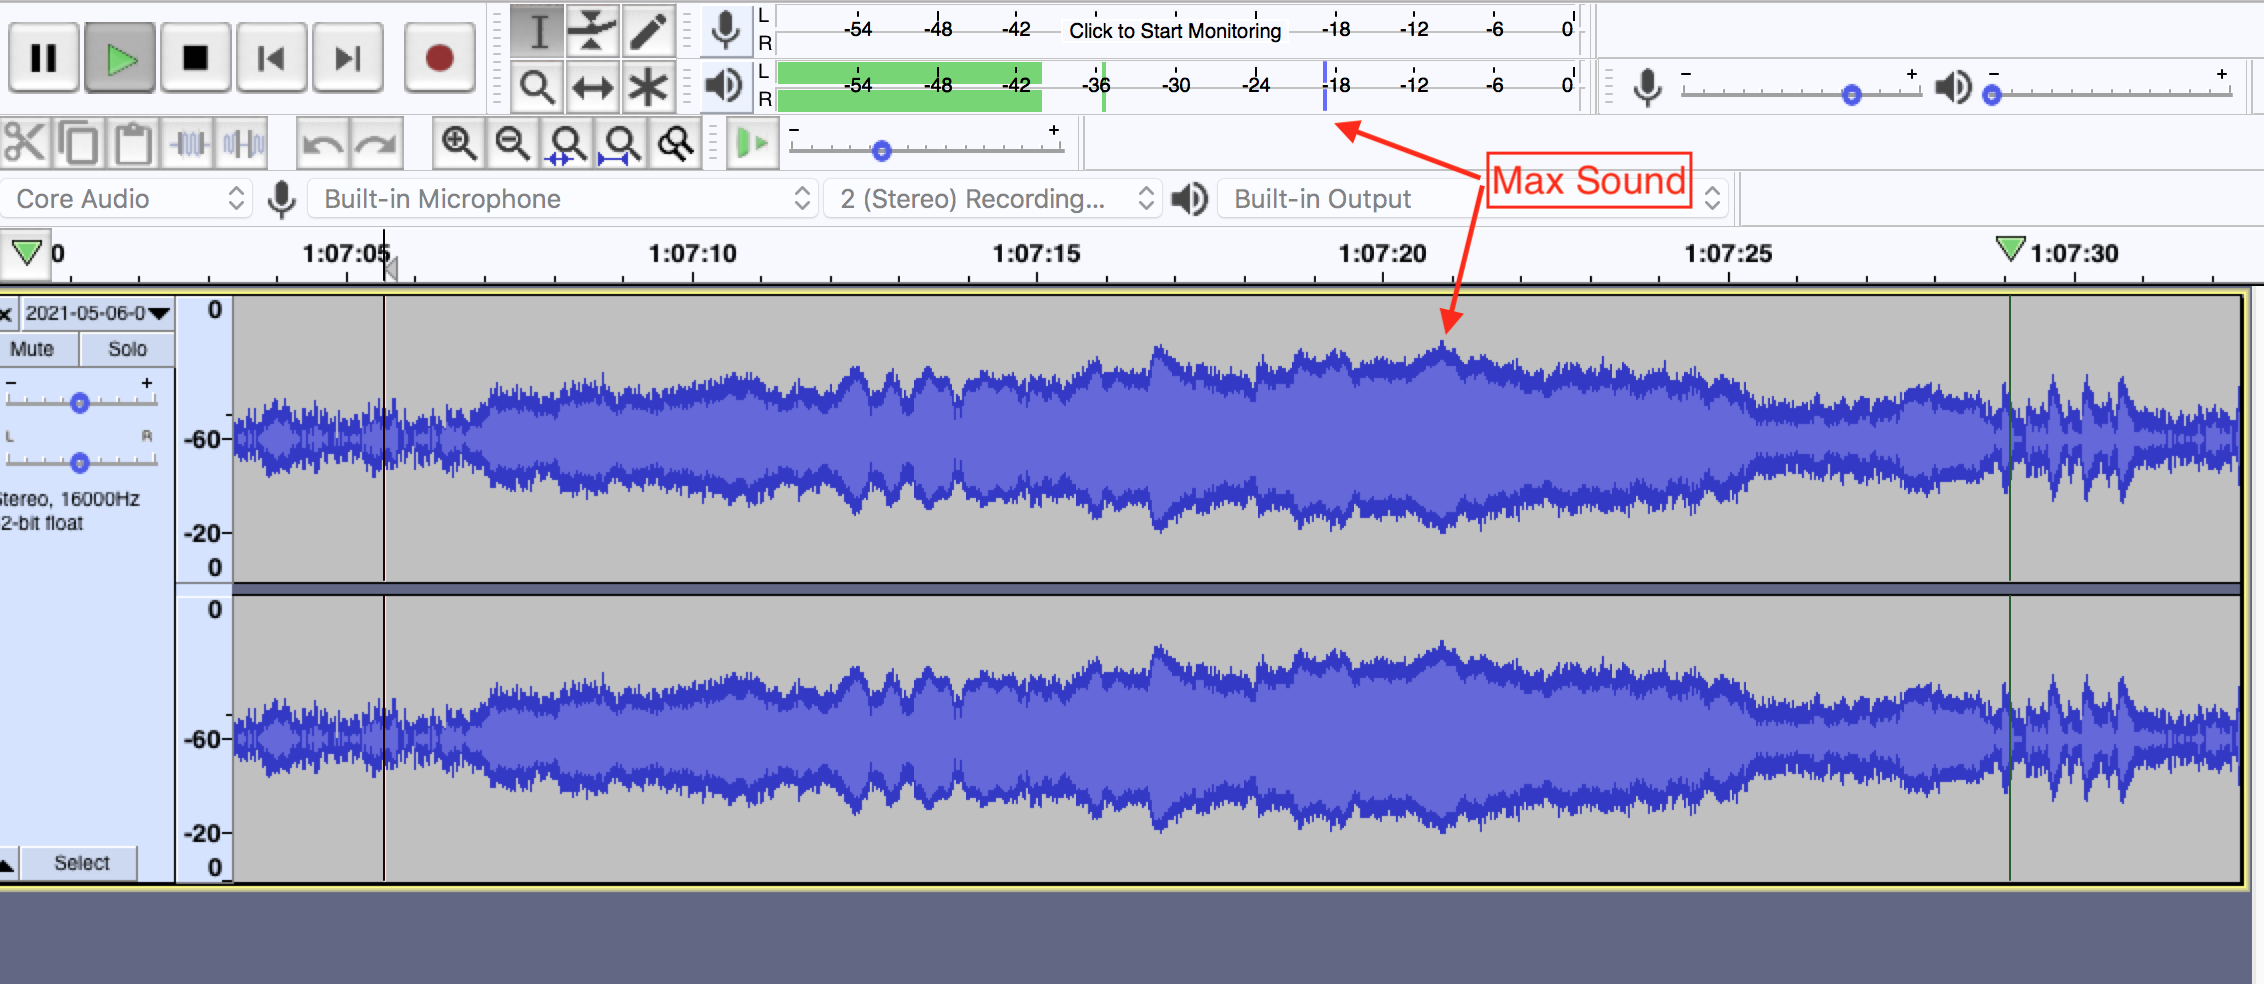
Task: Collapse the track with the arrow button
Action: pos(8,864)
